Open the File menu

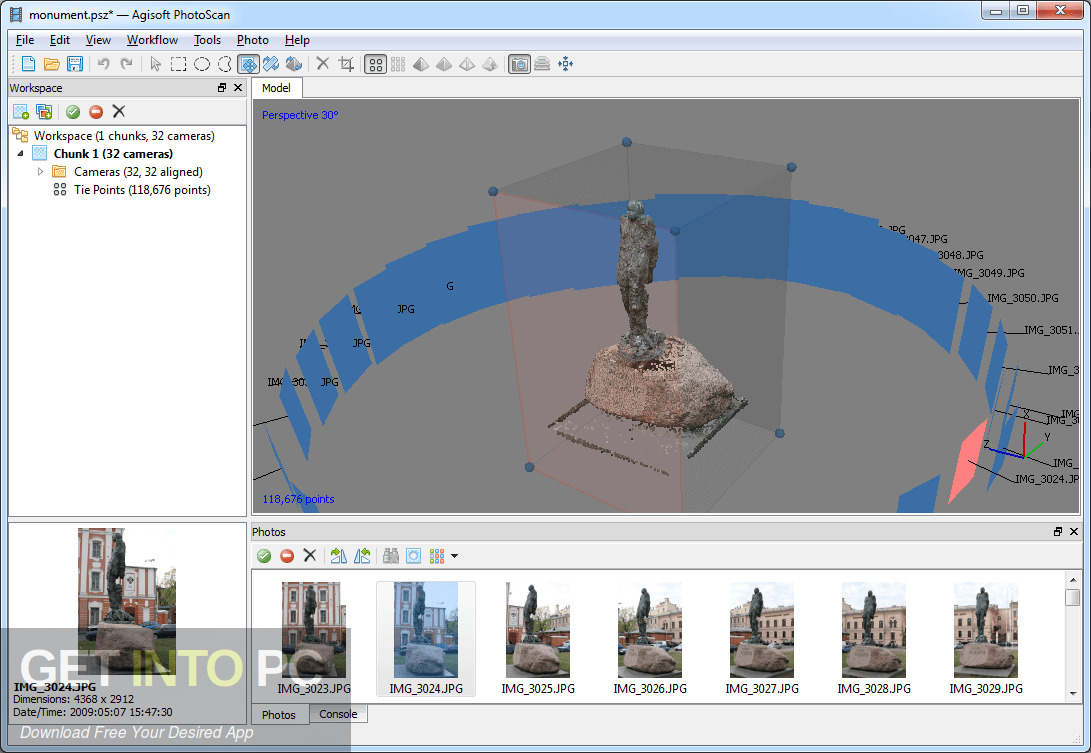(25, 40)
